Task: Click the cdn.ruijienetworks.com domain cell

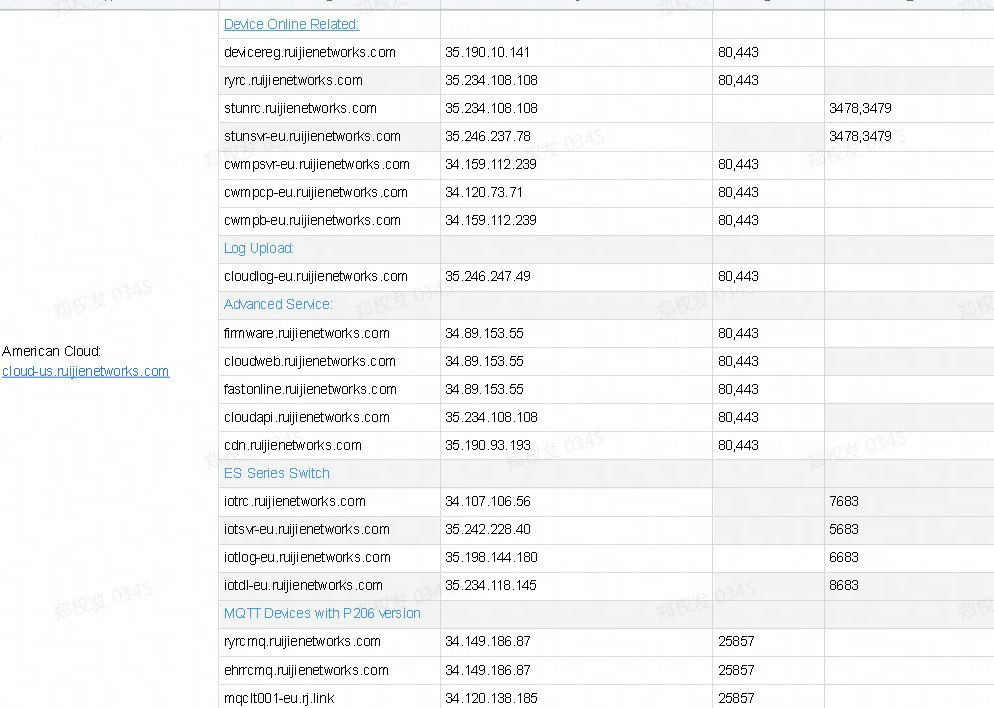Action: pos(292,445)
